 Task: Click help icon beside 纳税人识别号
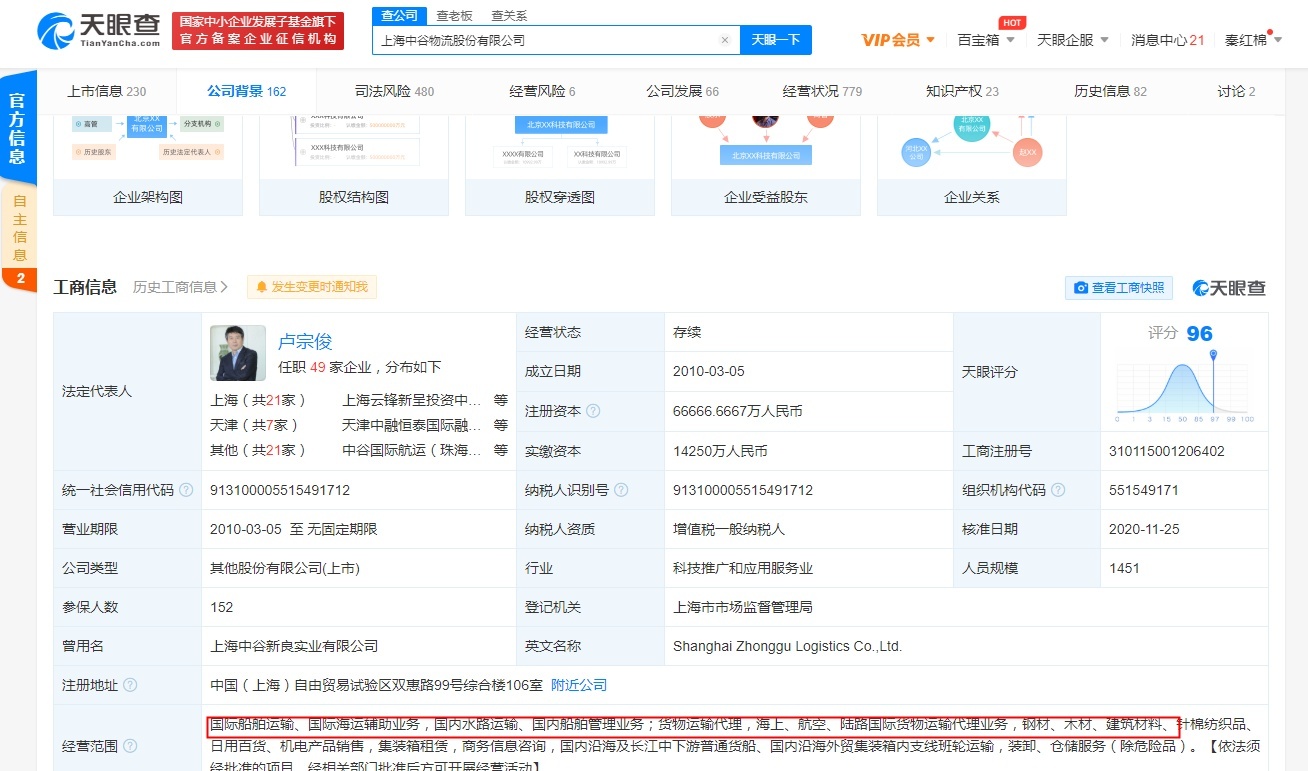(x=621, y=491)
